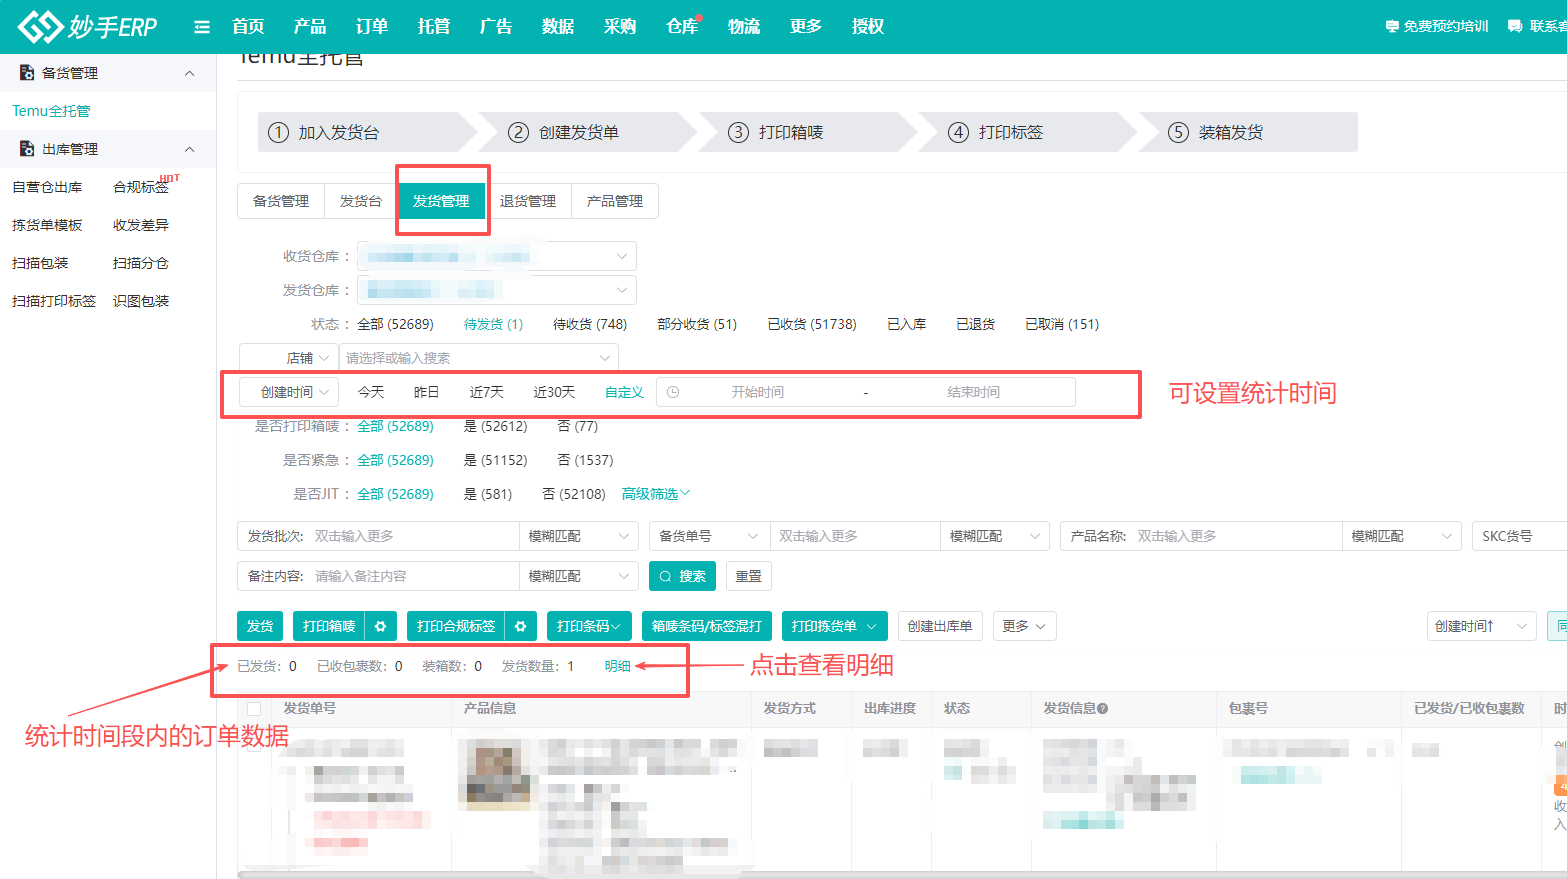Screen dimensions: 1567x879
Task: Switch to the 退货管理 tab
Action: click(x=528, y=201)
